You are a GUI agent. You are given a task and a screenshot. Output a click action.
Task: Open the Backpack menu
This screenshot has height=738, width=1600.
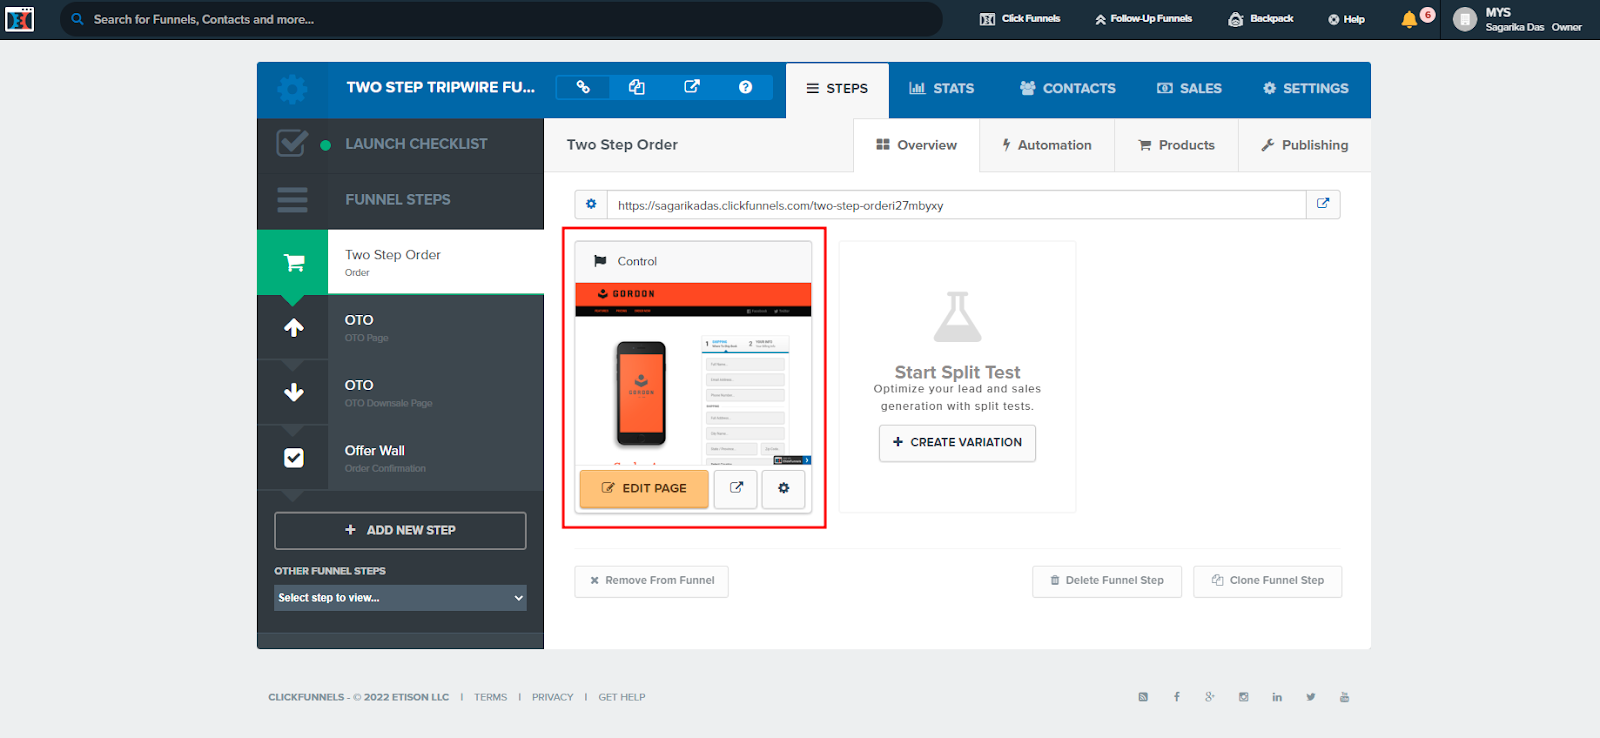coord(1261,19)
